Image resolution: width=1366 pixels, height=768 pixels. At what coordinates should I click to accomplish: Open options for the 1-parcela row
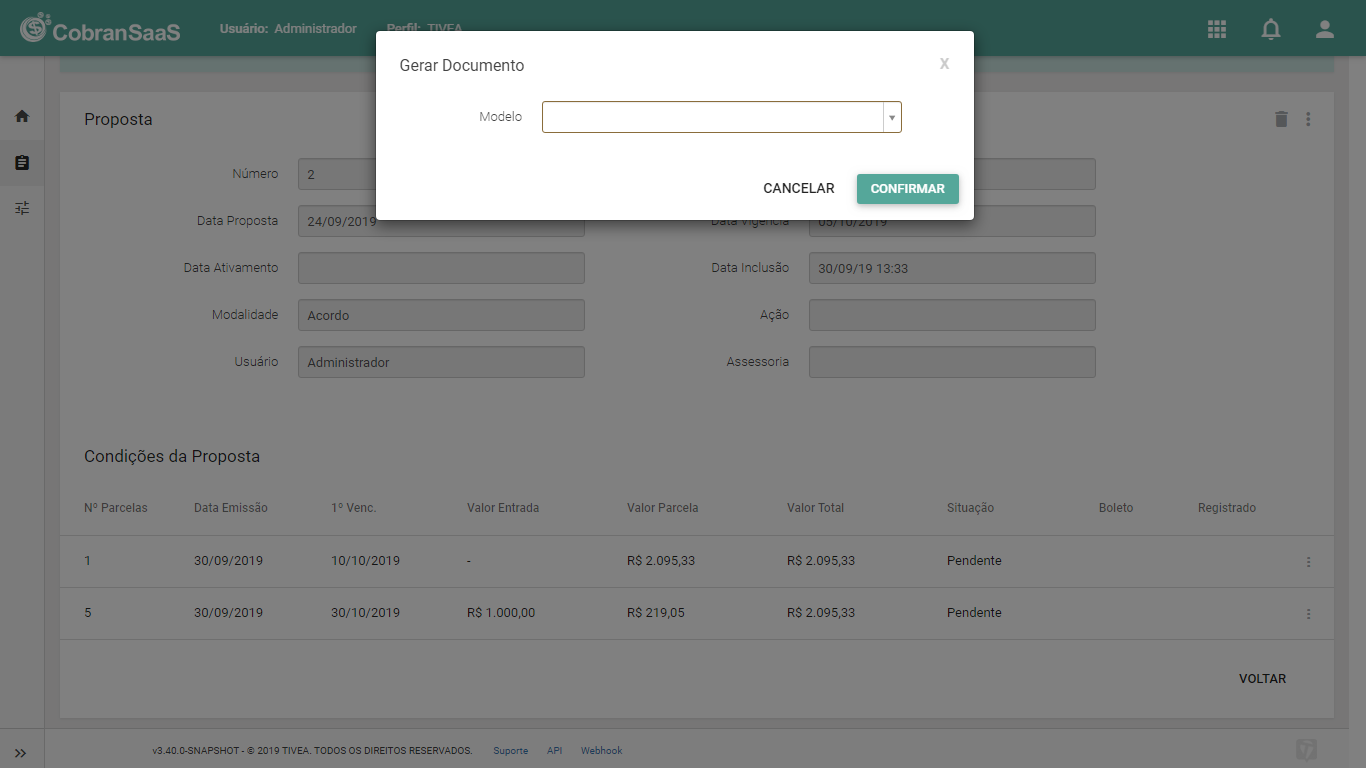(x=1308, y=562)
